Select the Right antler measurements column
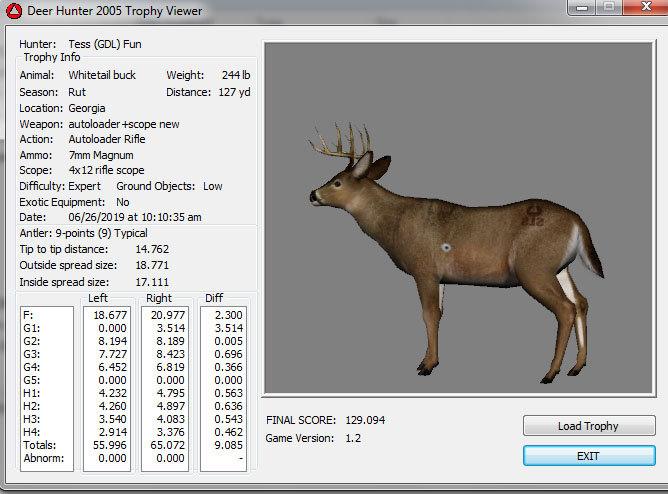The image size is (668, 494). pos(166,388)
